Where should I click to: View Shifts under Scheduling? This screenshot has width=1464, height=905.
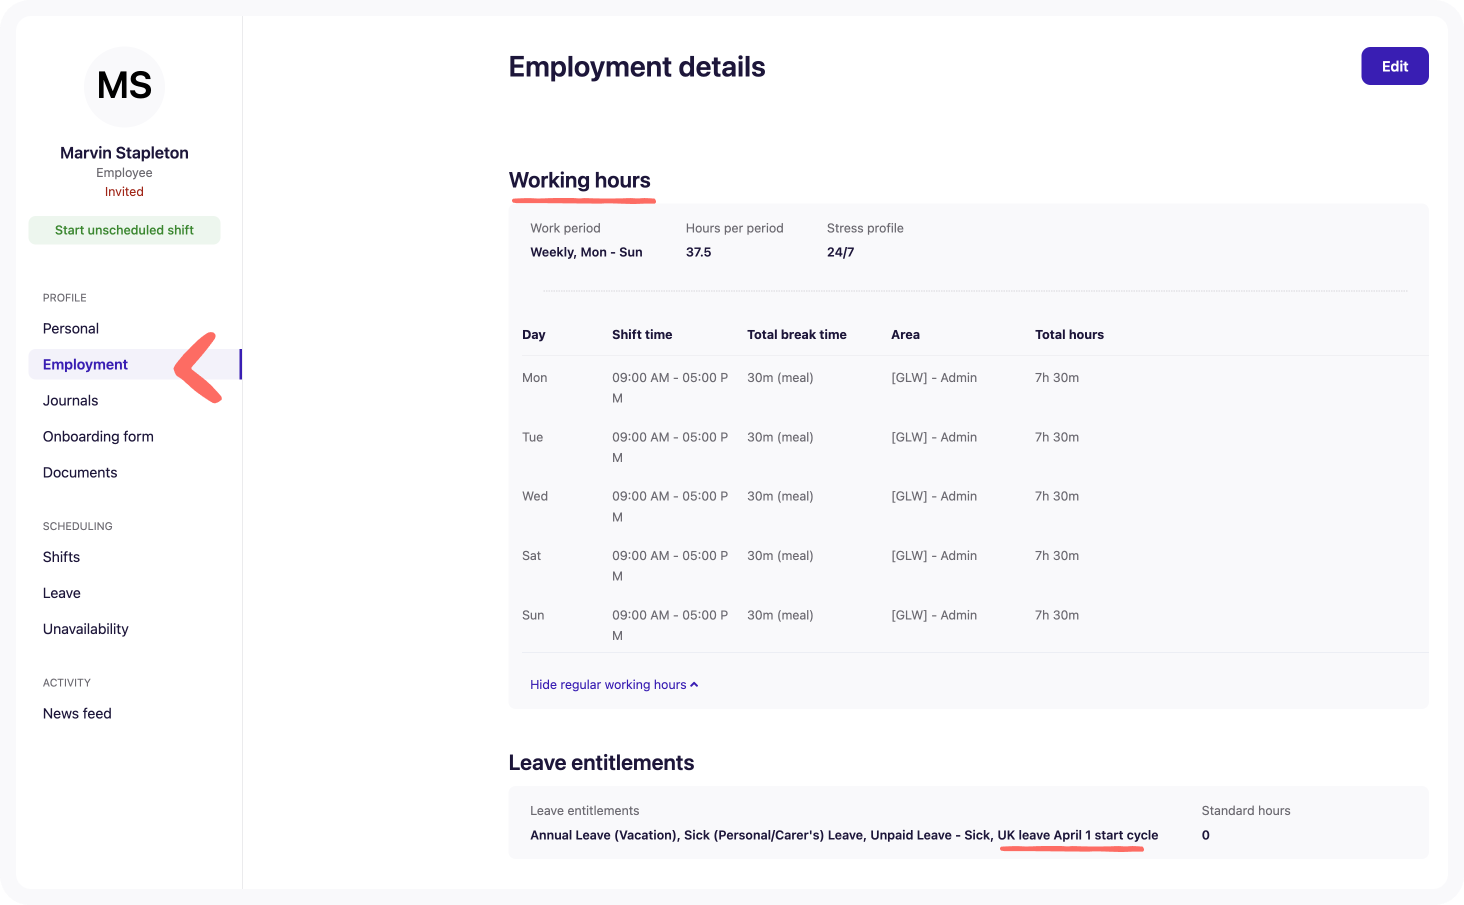click(61, 557)
